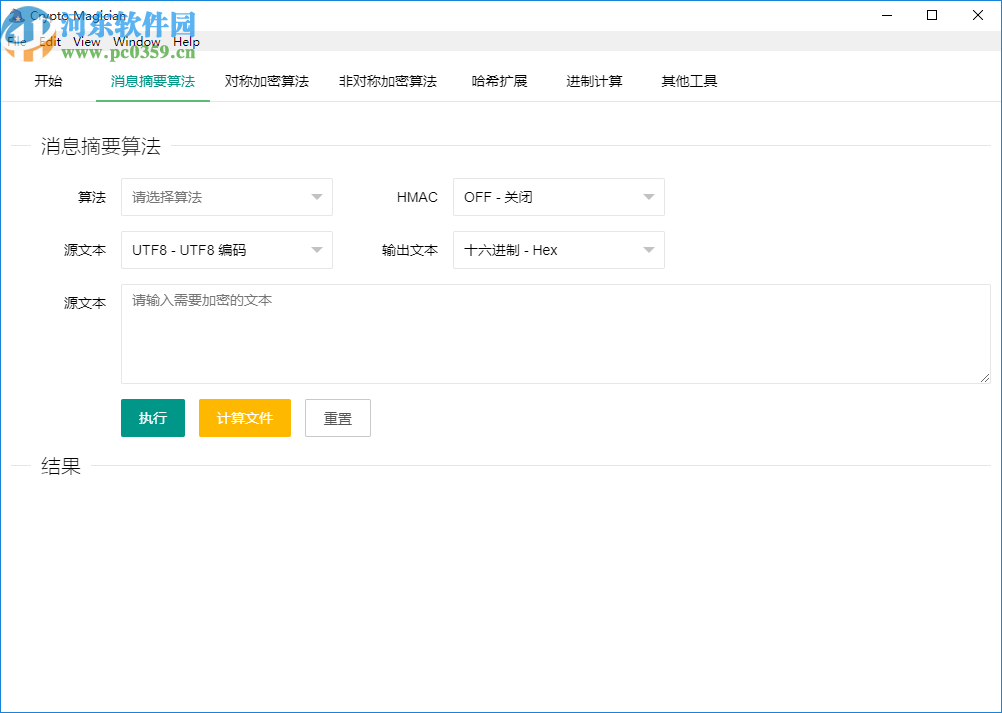The width and height of the screenshot is (1002, 713).
Task: Reset the form using the 重置 button
Action: click(337, 417)
